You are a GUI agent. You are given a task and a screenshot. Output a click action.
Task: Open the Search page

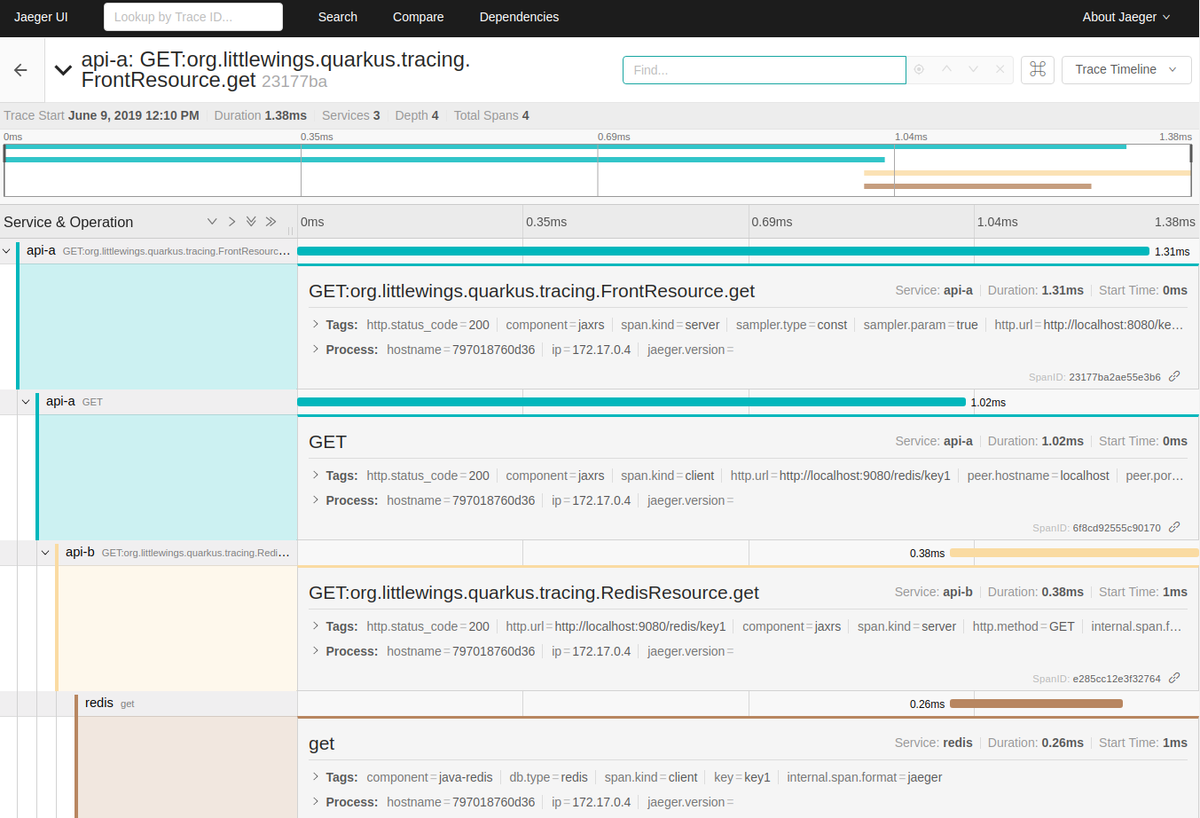338,17
